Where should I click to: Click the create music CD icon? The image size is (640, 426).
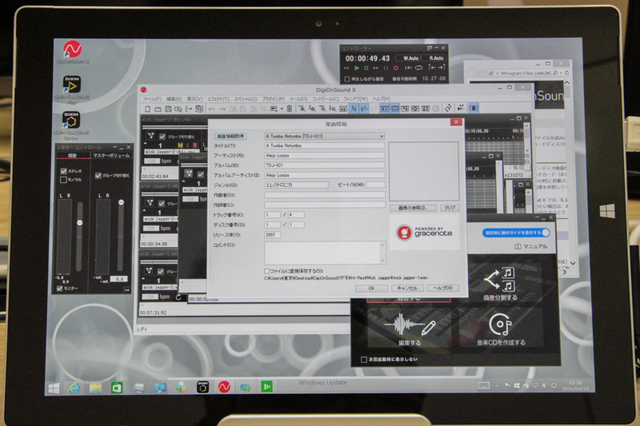[x=500, y=325]
